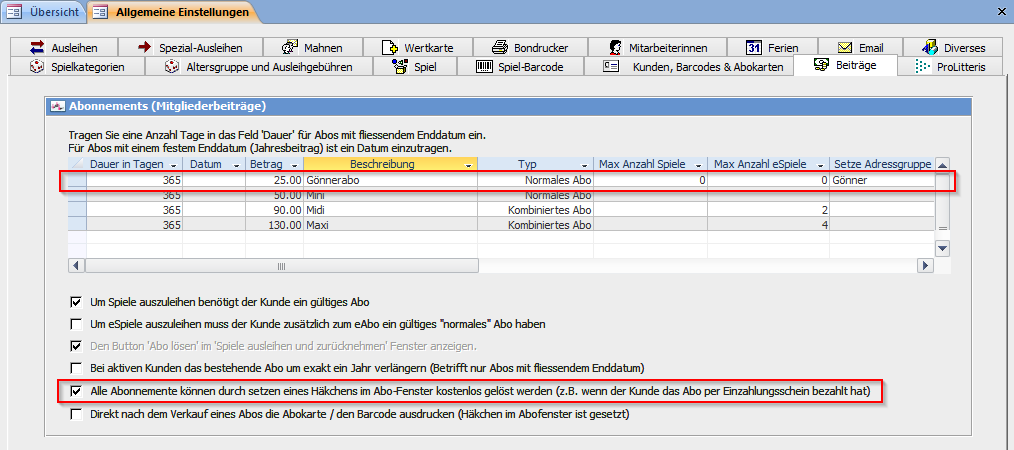Click the Bondrucker printer icon

500,47
